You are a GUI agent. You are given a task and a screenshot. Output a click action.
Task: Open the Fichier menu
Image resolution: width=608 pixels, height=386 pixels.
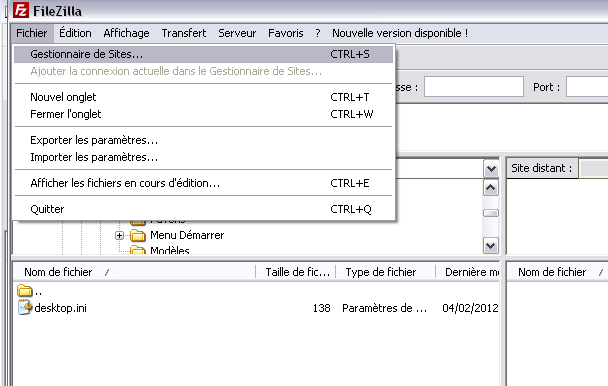click(31, 33)
